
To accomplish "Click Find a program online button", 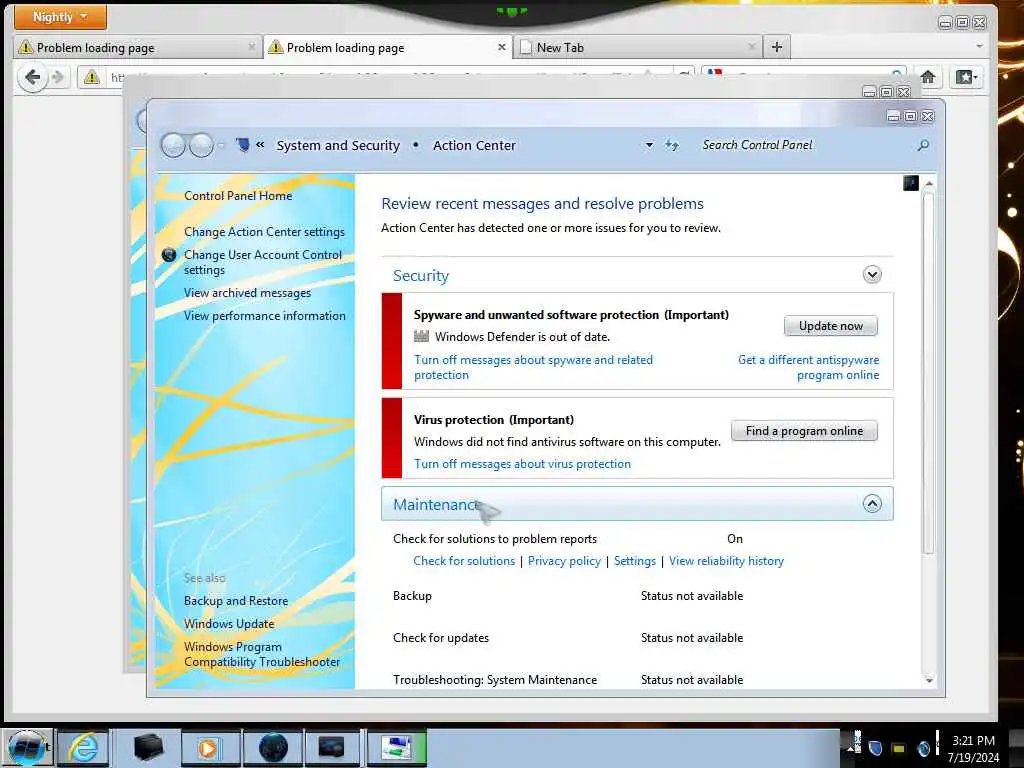I will point(804,431).
